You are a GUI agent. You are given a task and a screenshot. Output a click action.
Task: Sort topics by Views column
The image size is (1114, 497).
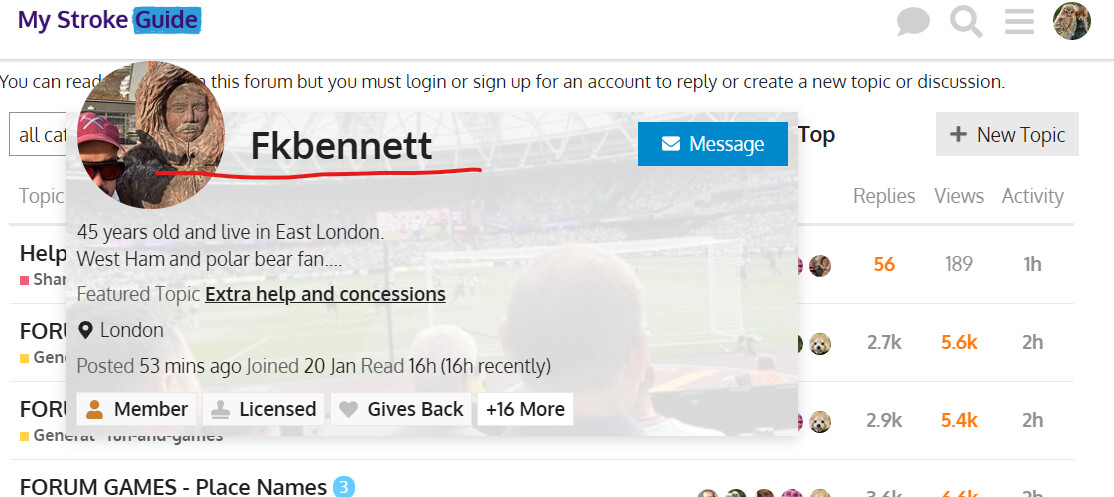pos(959,196)
